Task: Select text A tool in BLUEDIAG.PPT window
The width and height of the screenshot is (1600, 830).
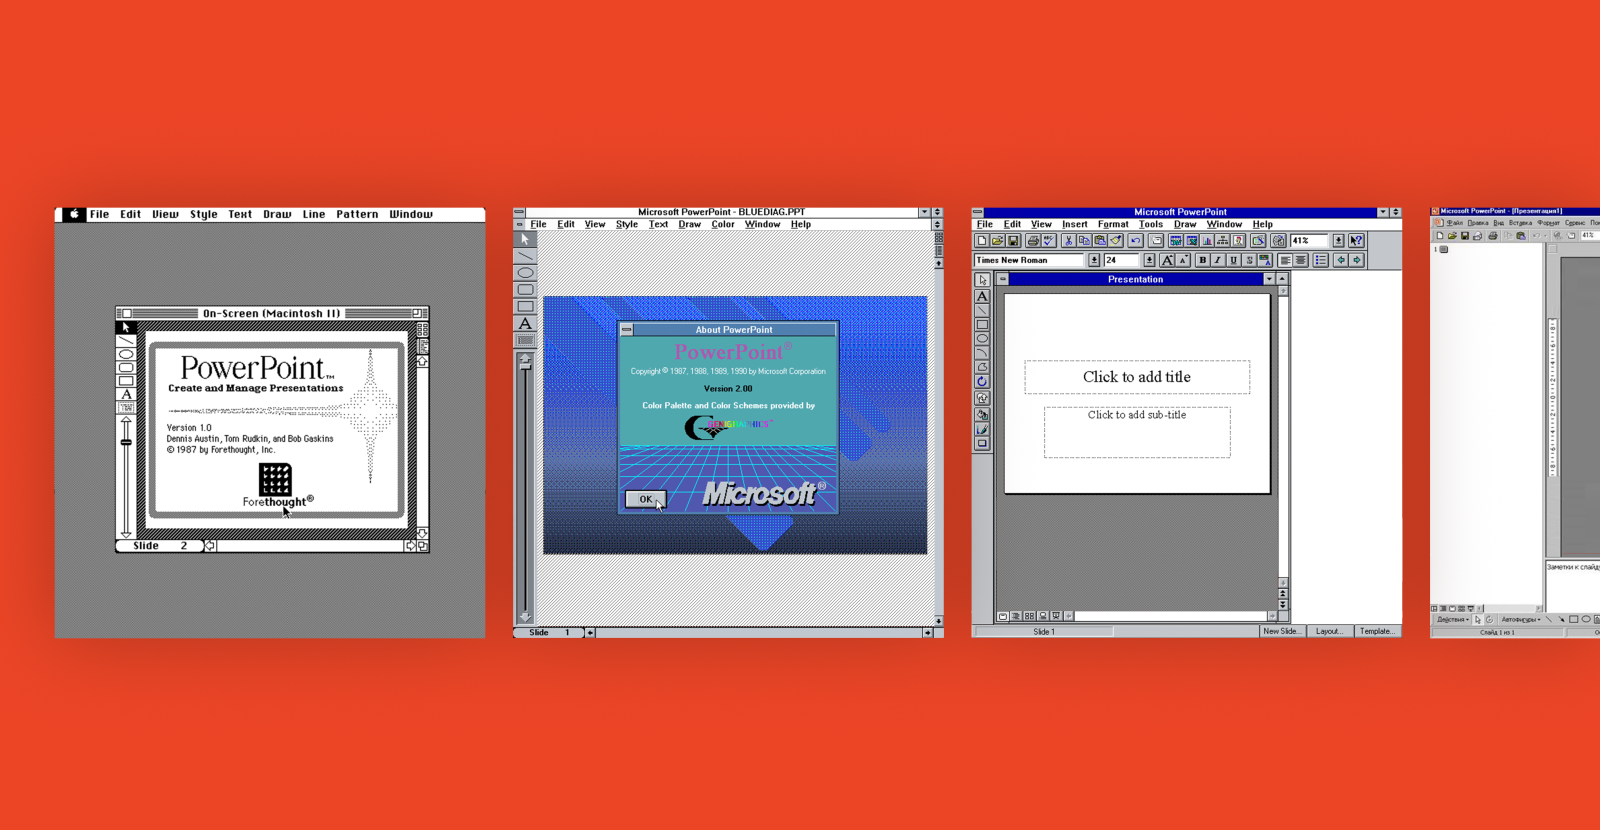Action: (x=525, y=323)
